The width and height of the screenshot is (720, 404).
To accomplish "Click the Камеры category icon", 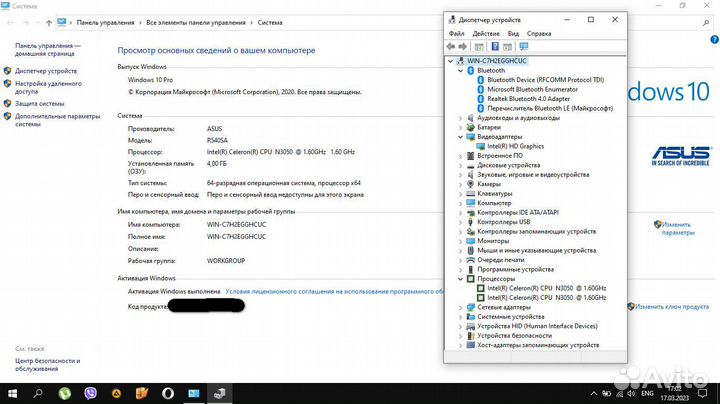I will (x=470, y=184).
